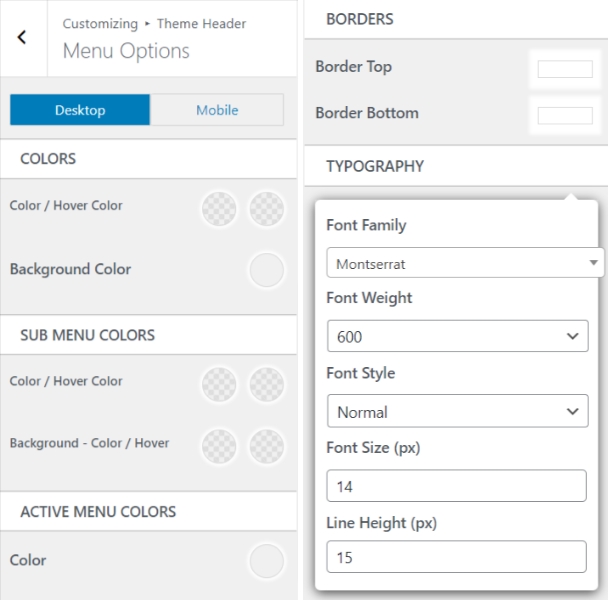Viewport: 609px width, 601px height.
Task: Switch to the Desktop tab
Action: [80, 110]
